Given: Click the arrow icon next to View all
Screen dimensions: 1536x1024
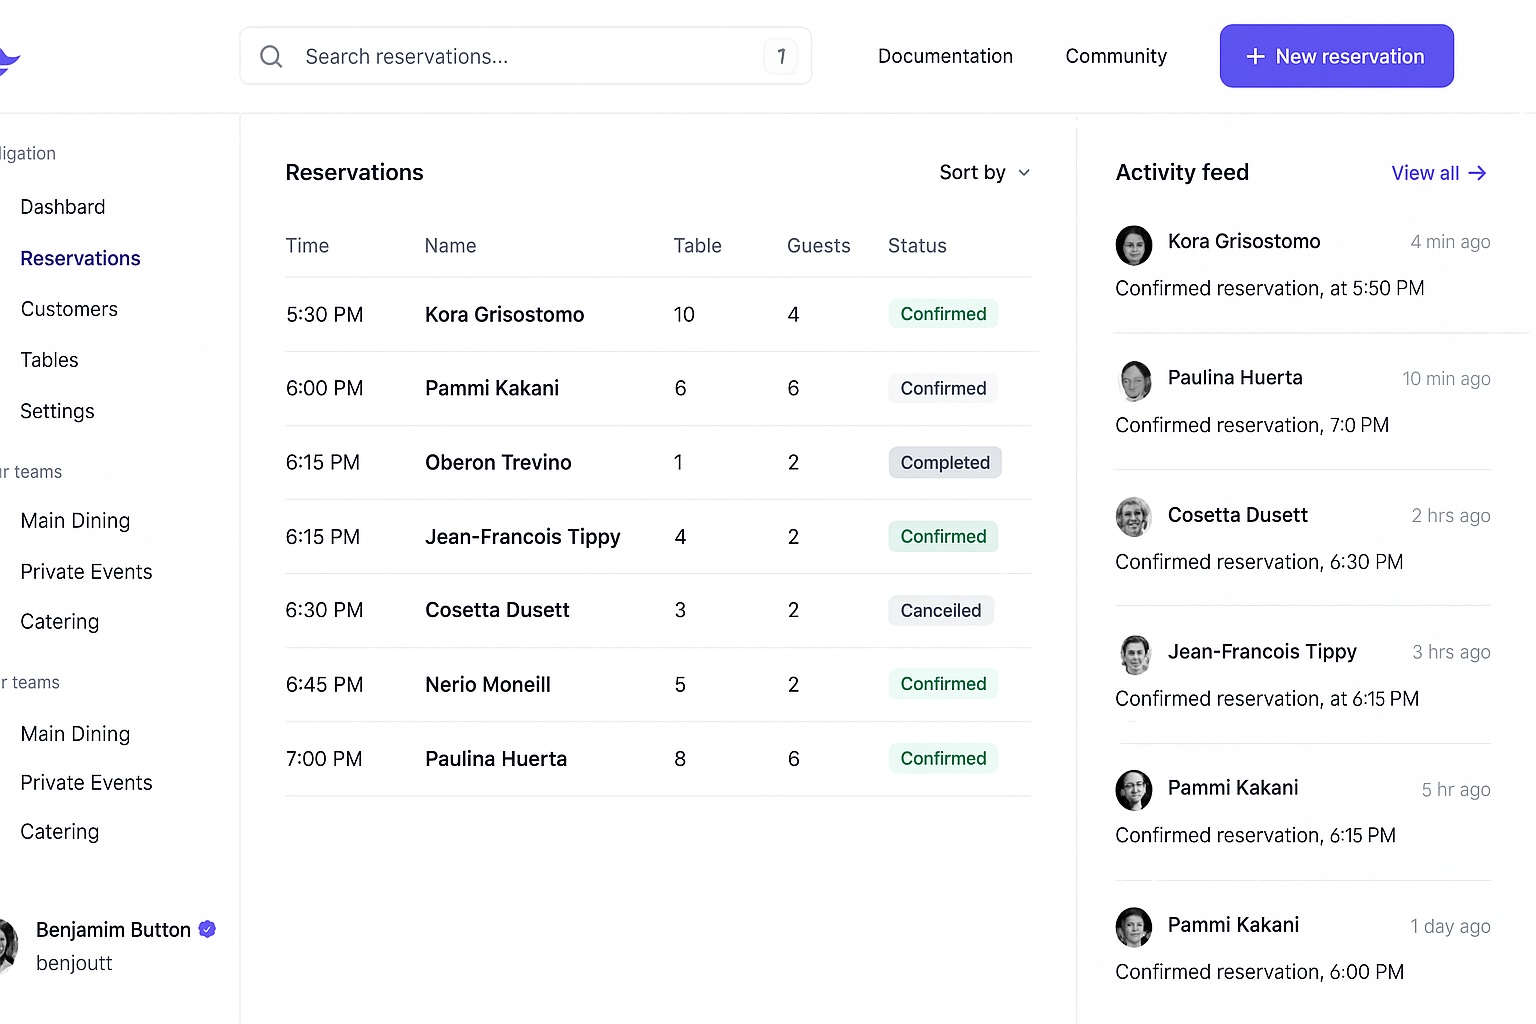Looking at the screenshot, I should pos(1477,173).
